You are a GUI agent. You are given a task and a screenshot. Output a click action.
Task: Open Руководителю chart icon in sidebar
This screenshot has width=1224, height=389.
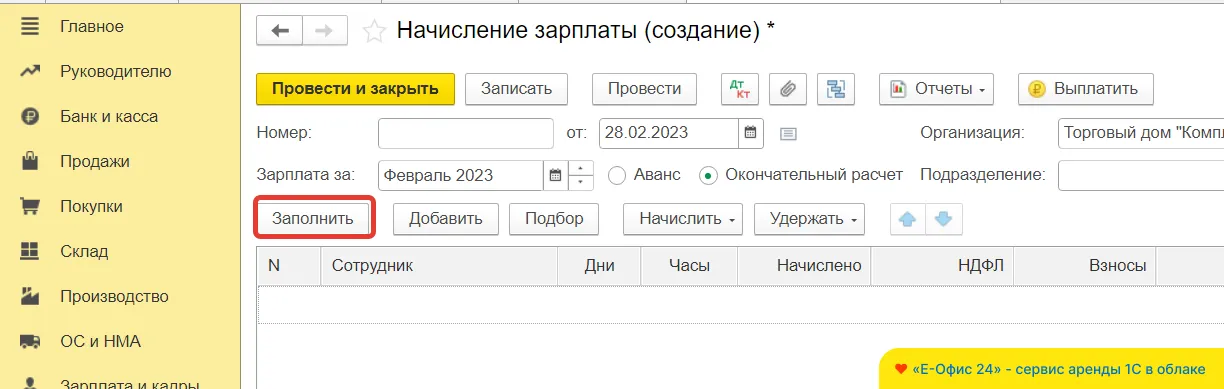30,72
